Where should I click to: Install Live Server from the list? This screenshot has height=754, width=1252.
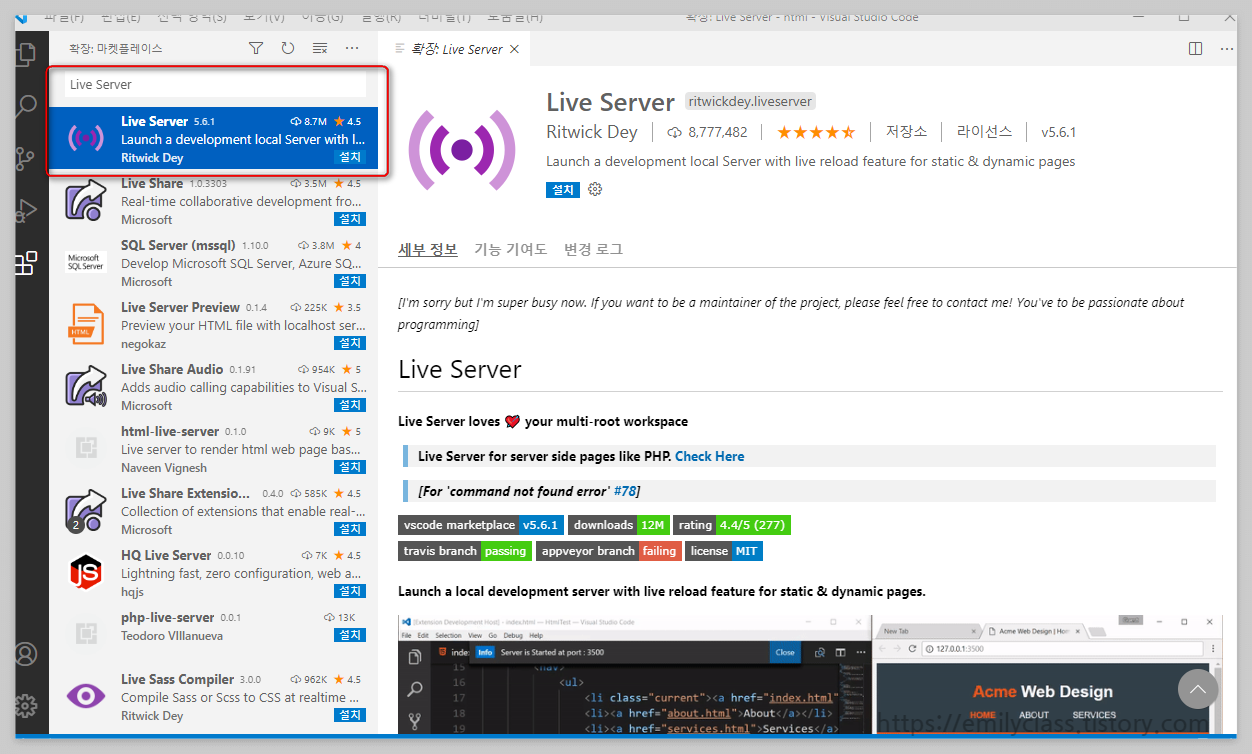tap(350, 157)
